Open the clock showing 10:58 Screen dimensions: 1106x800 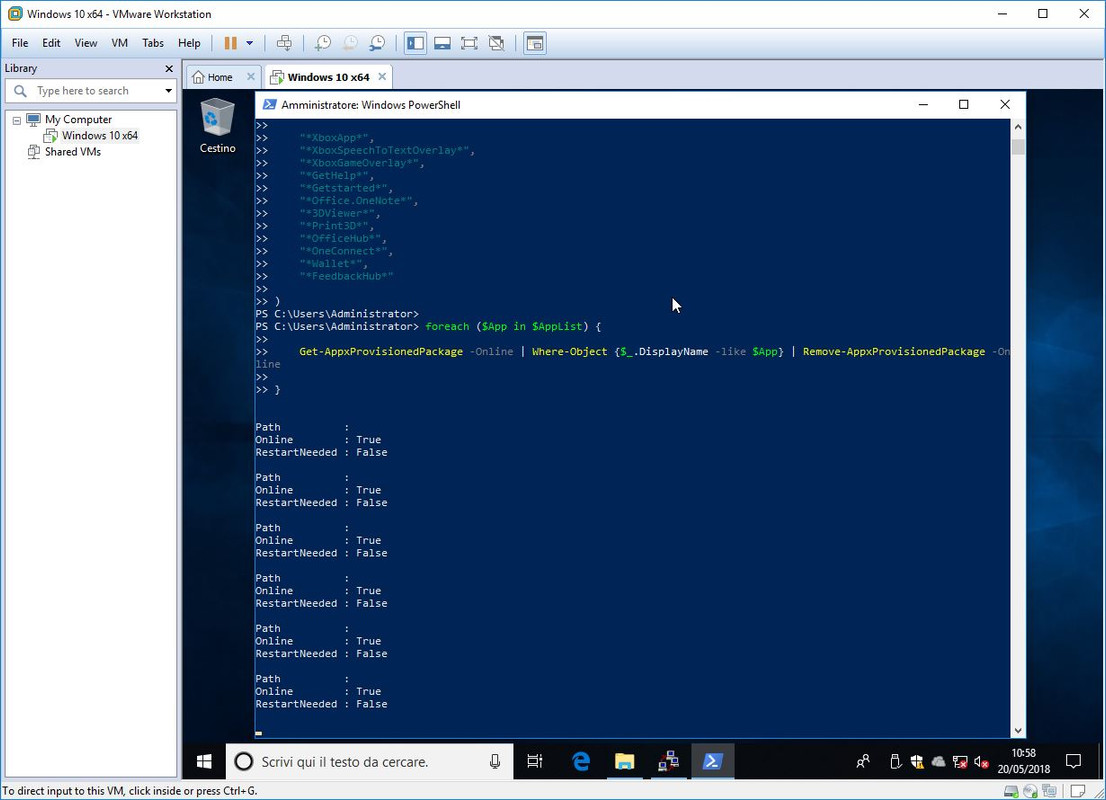pyautogui.click(x=1023, y=761)
